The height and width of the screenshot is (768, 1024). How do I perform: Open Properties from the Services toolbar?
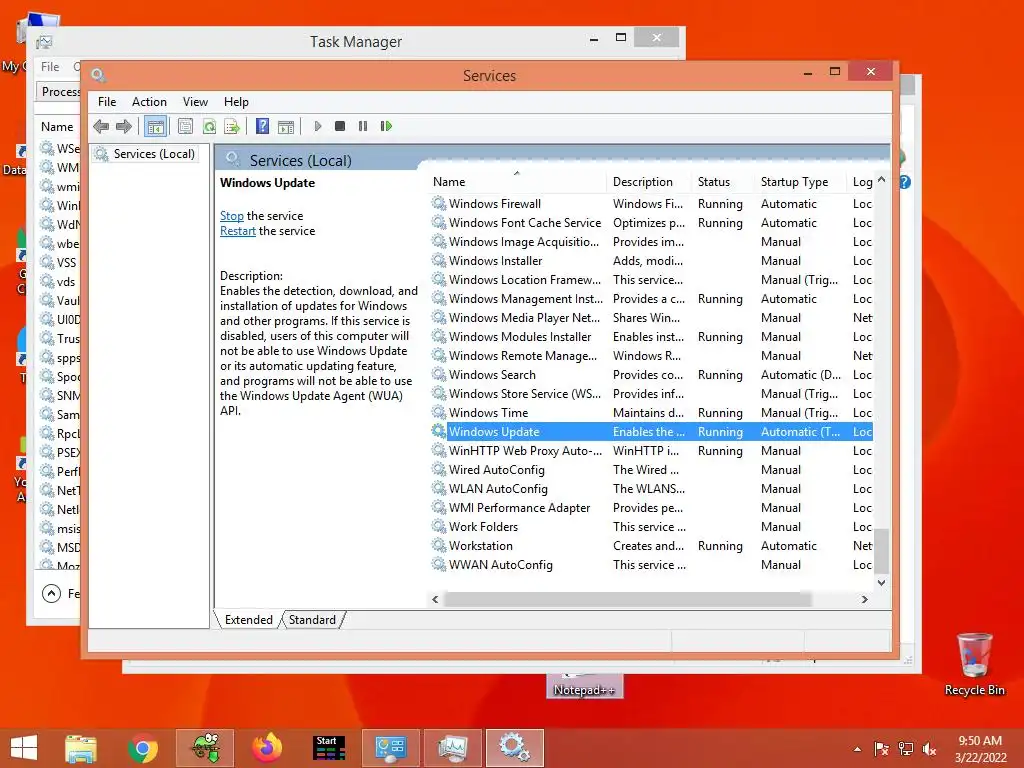[x=185, y=126]
